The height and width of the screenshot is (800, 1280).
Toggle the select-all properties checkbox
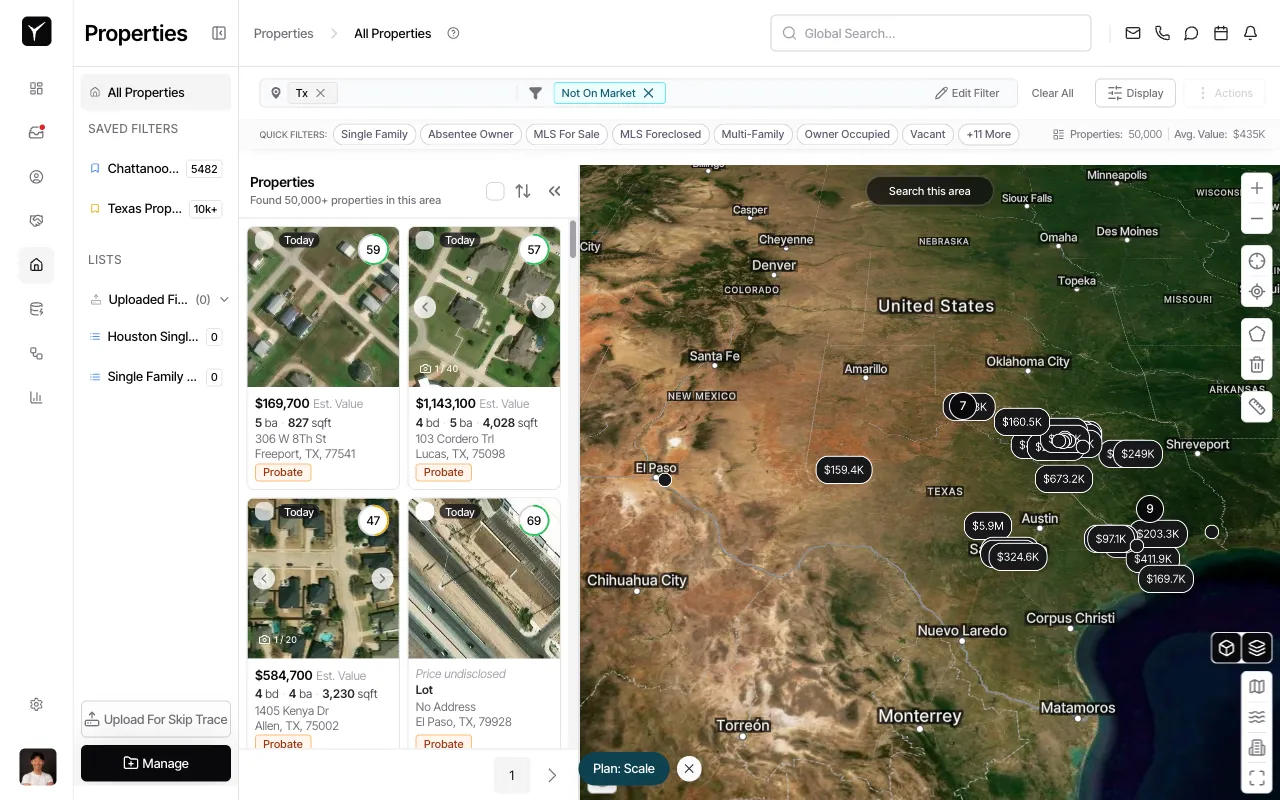coord(495,191)
